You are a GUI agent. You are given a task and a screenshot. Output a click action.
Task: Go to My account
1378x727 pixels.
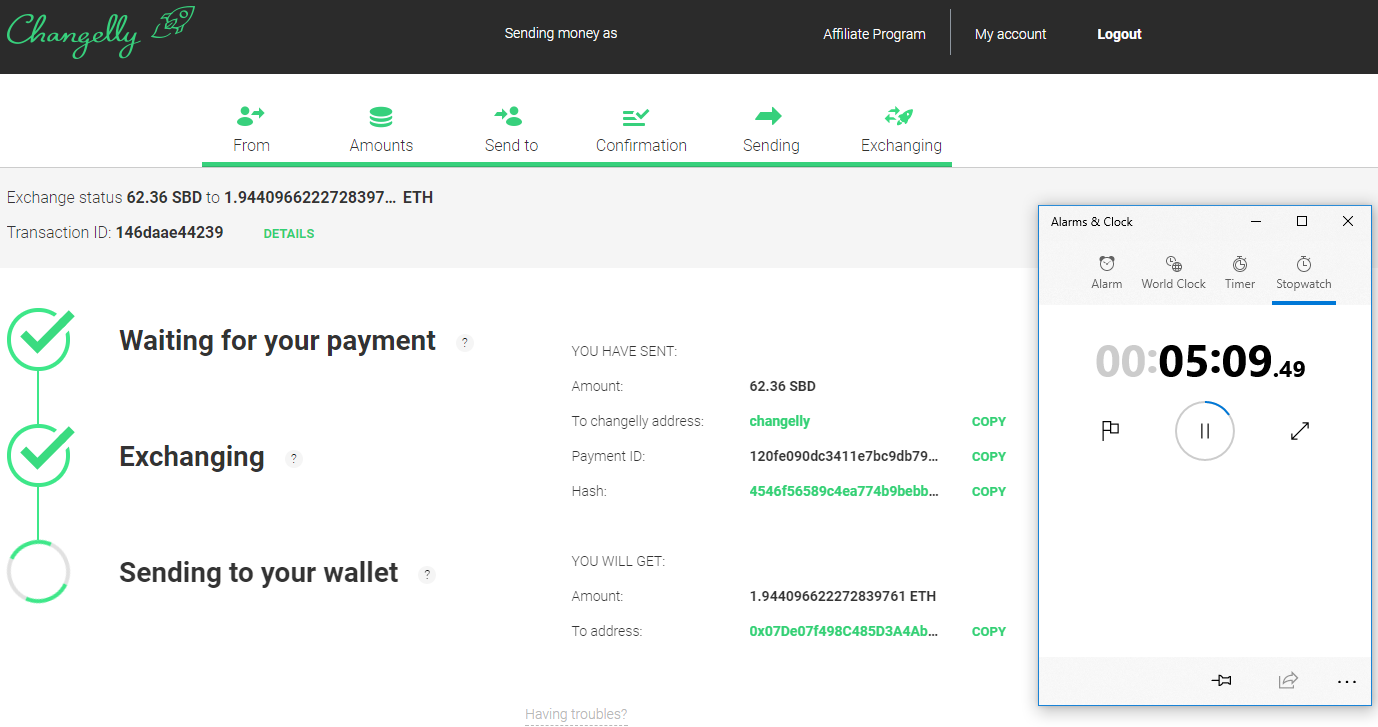[x=1011, y=34]
